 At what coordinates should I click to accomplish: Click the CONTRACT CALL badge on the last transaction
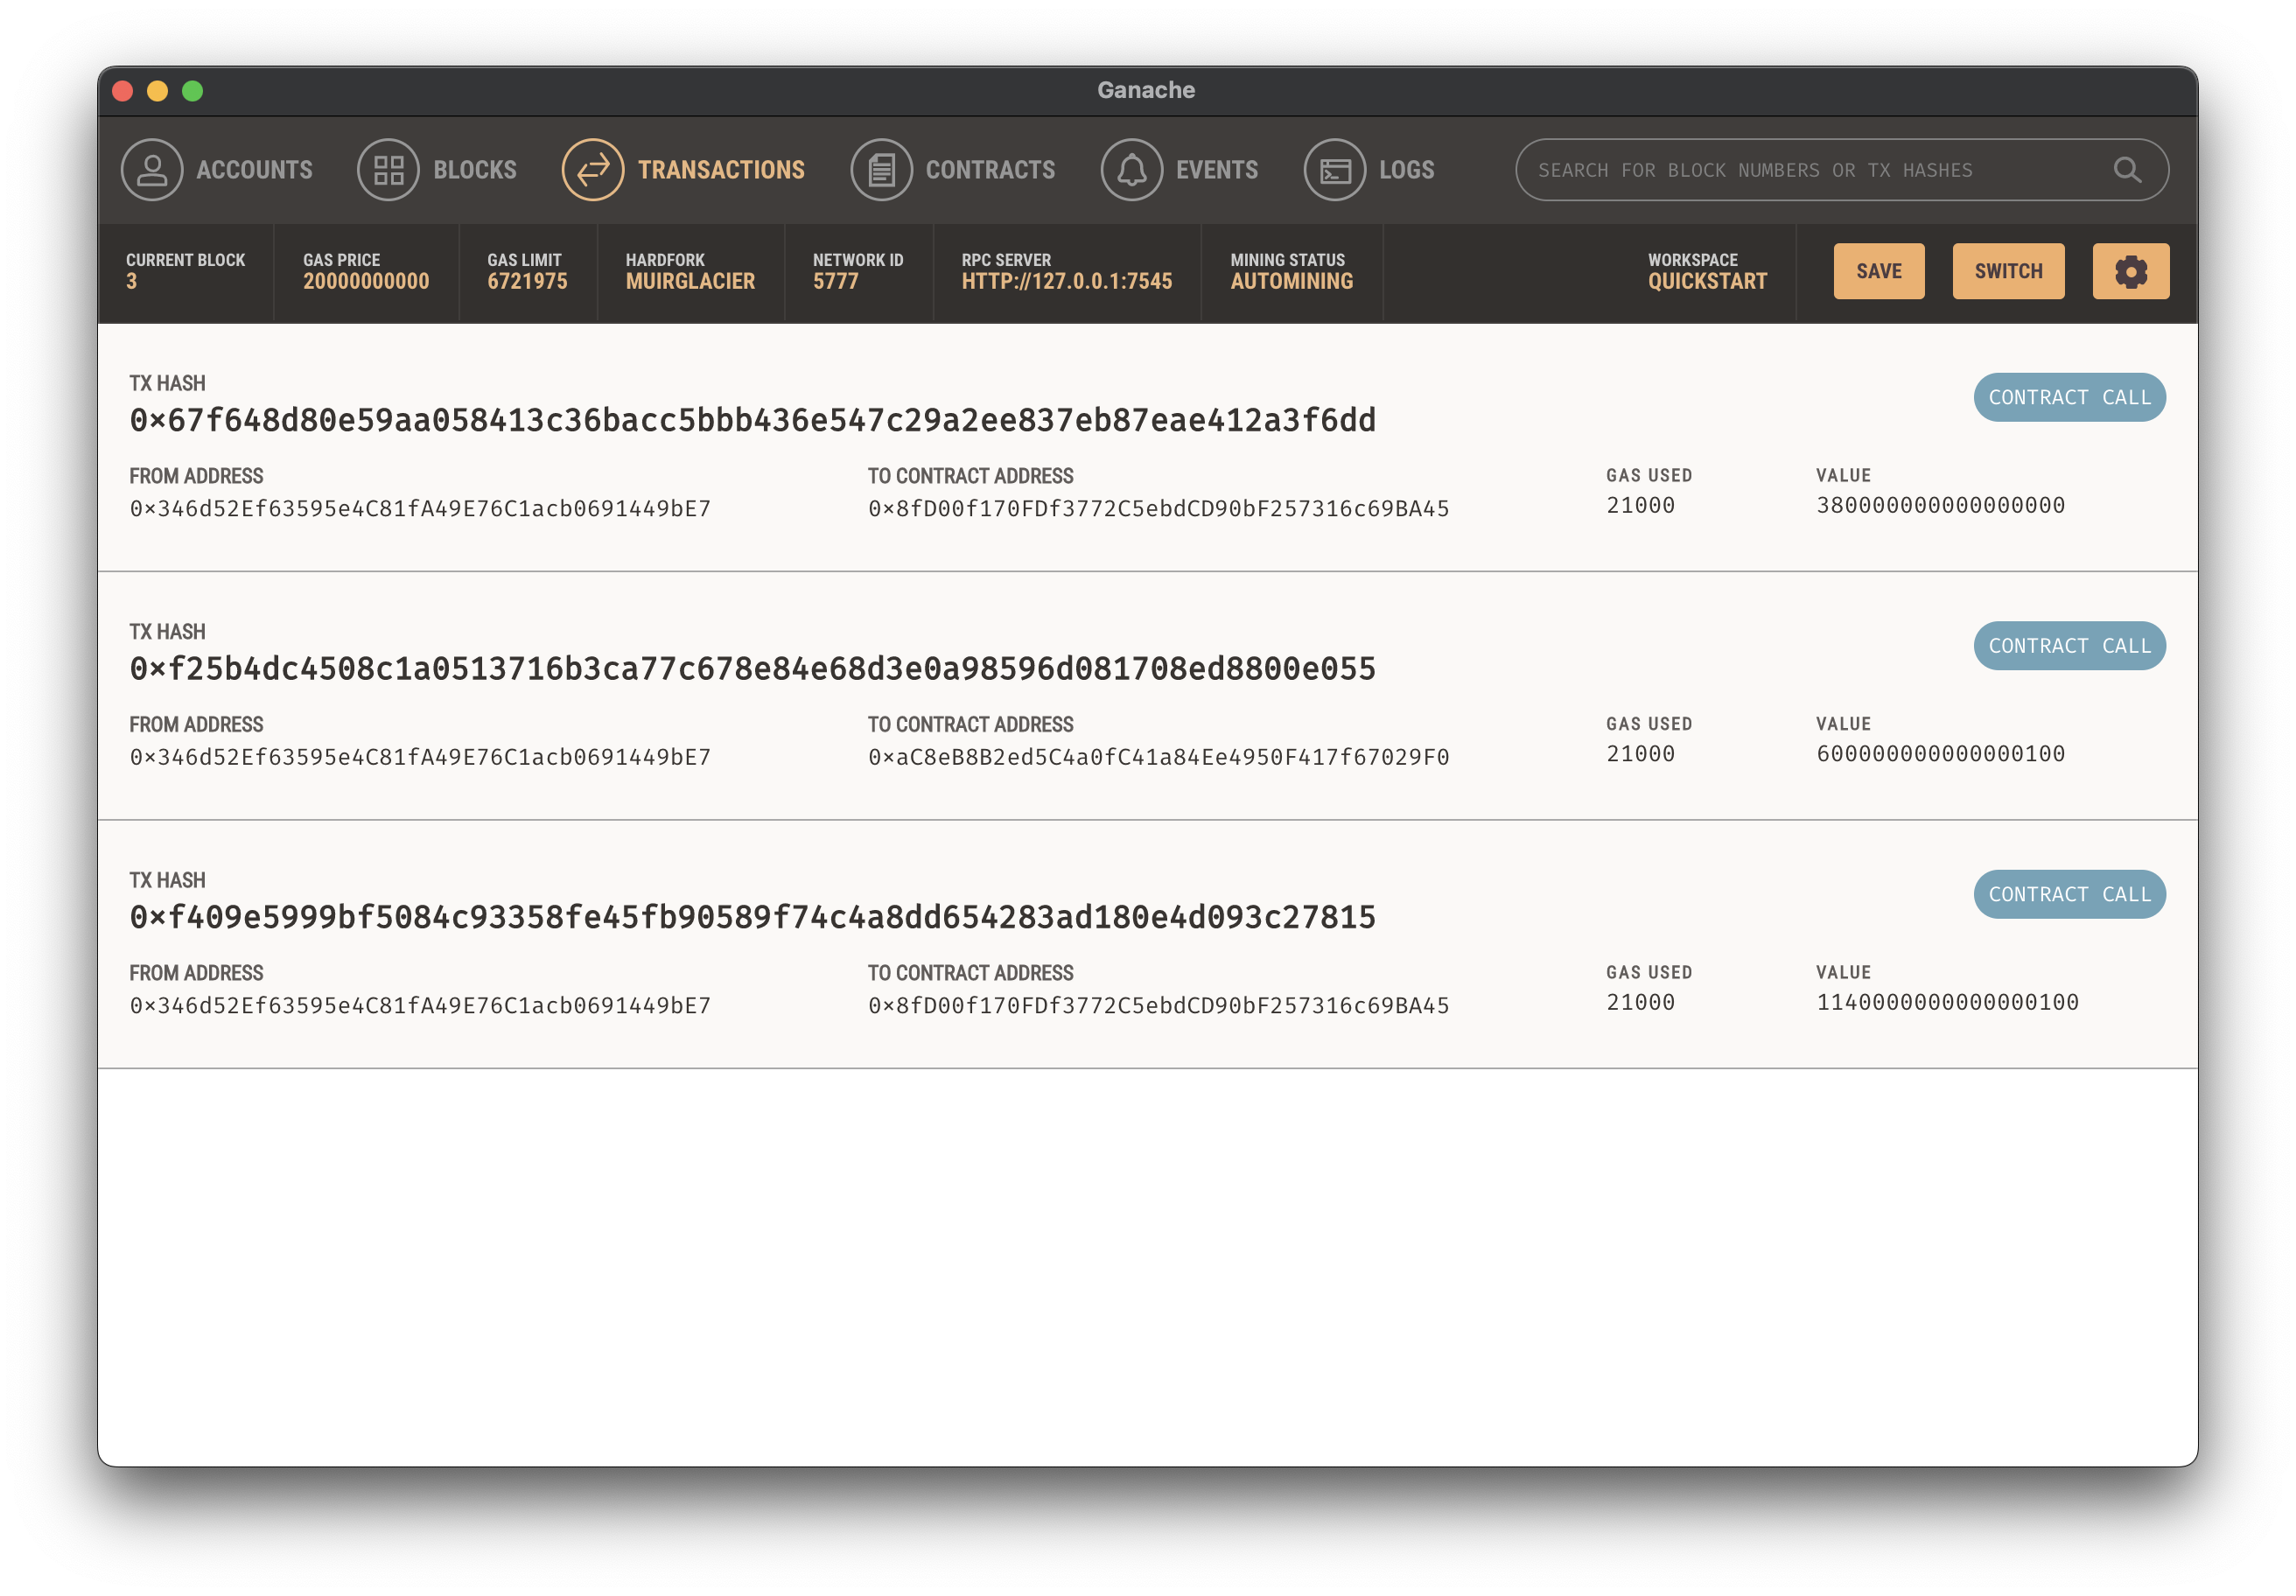click(2069, 894)
